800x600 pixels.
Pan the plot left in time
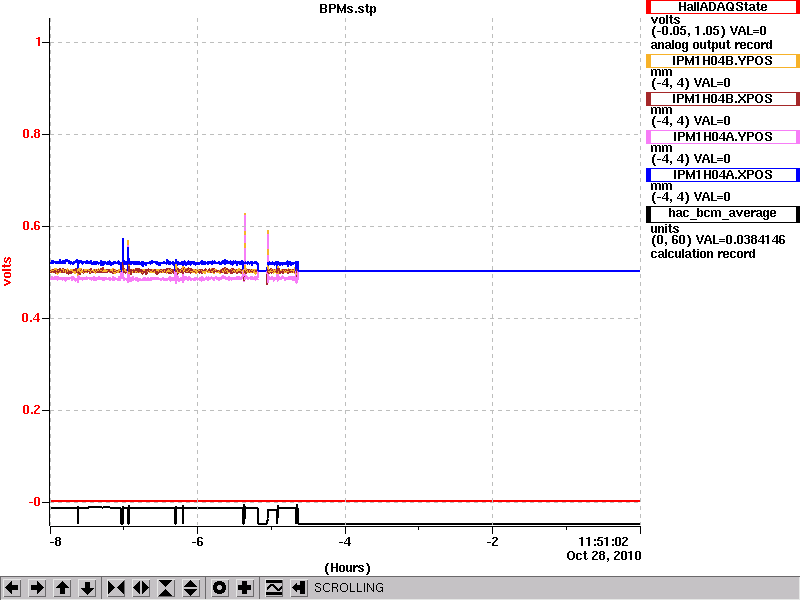click(12, 588)
